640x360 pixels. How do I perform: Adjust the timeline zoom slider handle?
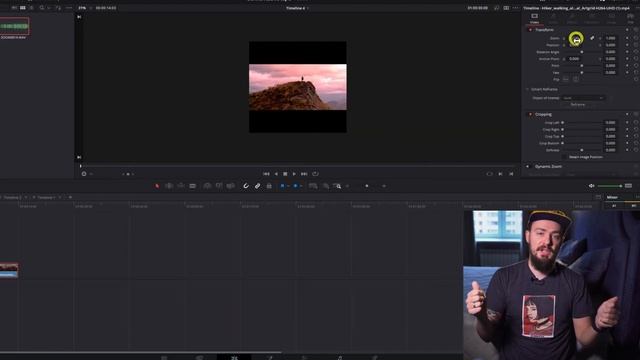tap(367, 186)
